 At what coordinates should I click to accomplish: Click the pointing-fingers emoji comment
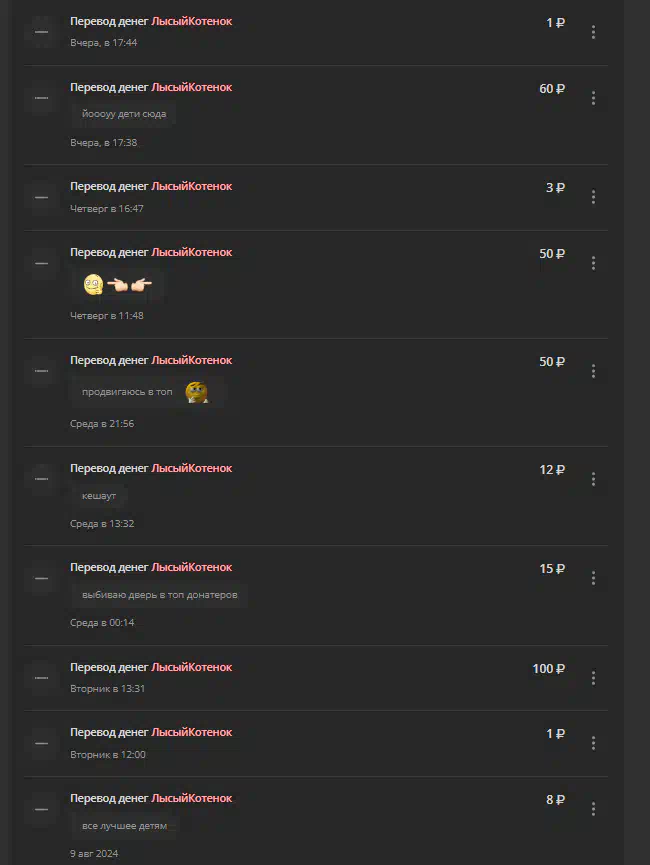click(118, 285)
